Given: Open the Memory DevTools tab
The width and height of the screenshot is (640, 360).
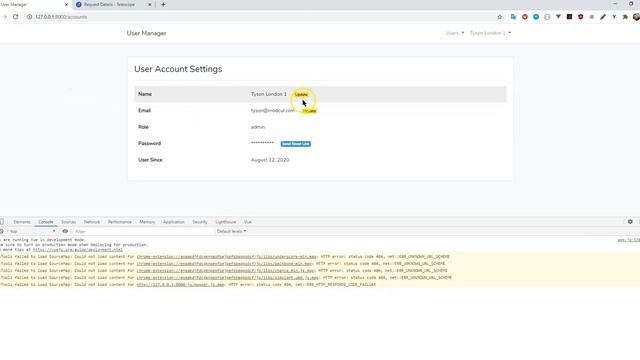Looking at the screenshot, I should click(x=147, y=222).
